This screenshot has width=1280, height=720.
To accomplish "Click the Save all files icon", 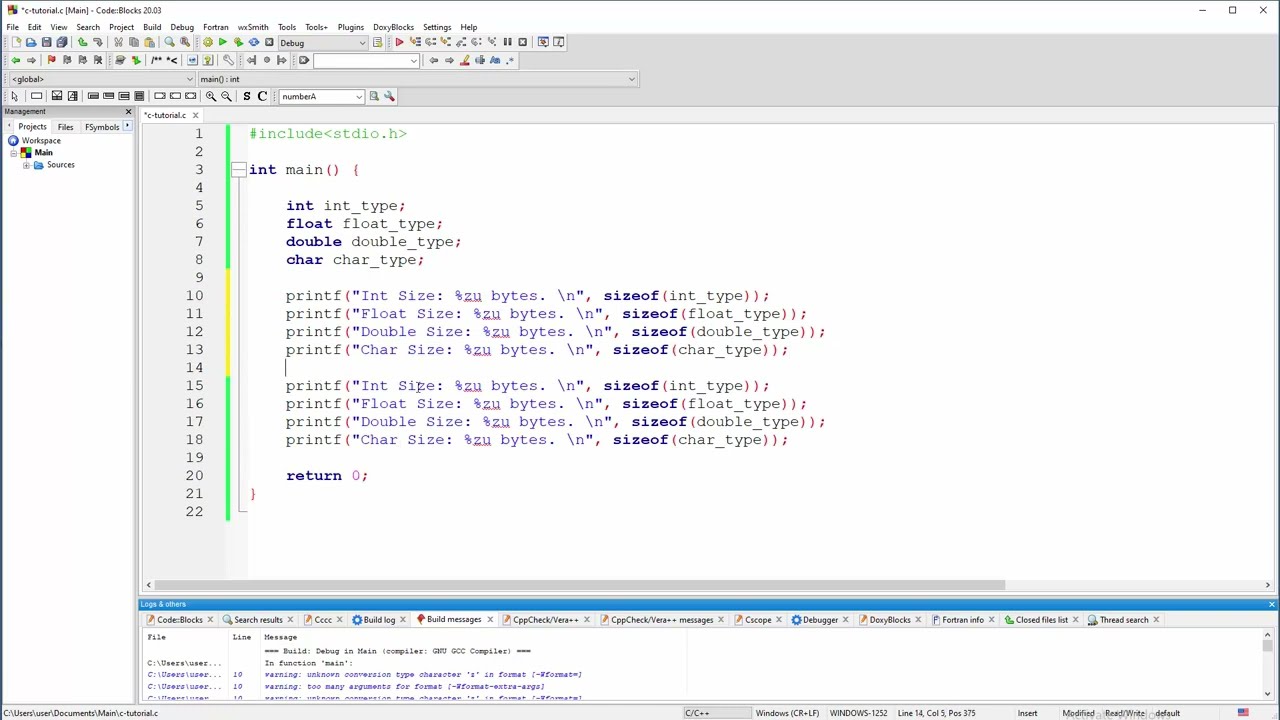I will click(62, 42).
